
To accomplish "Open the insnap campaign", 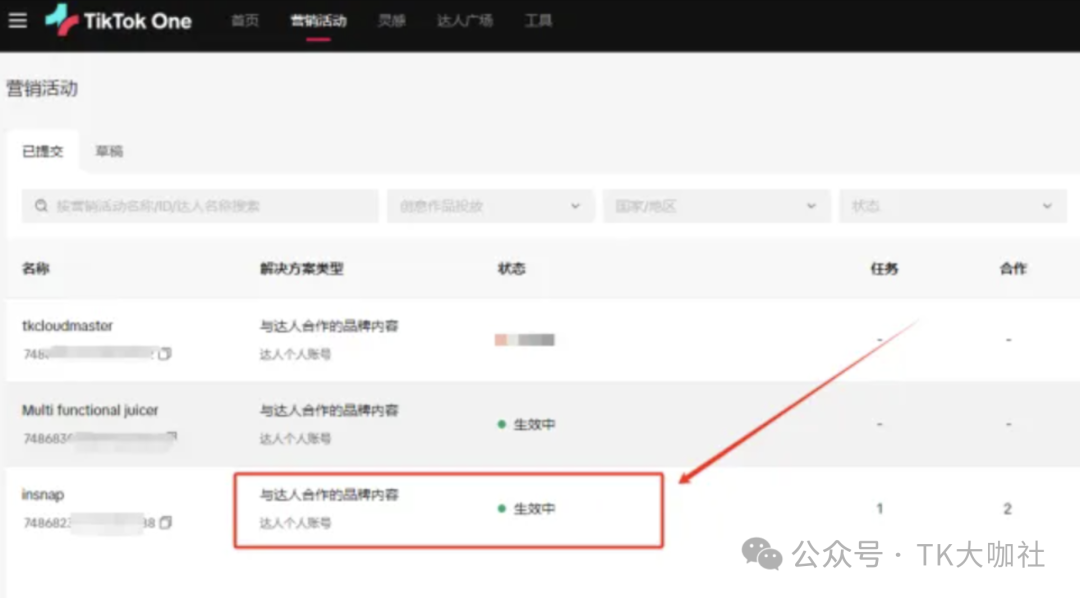I will pos(43,495).
